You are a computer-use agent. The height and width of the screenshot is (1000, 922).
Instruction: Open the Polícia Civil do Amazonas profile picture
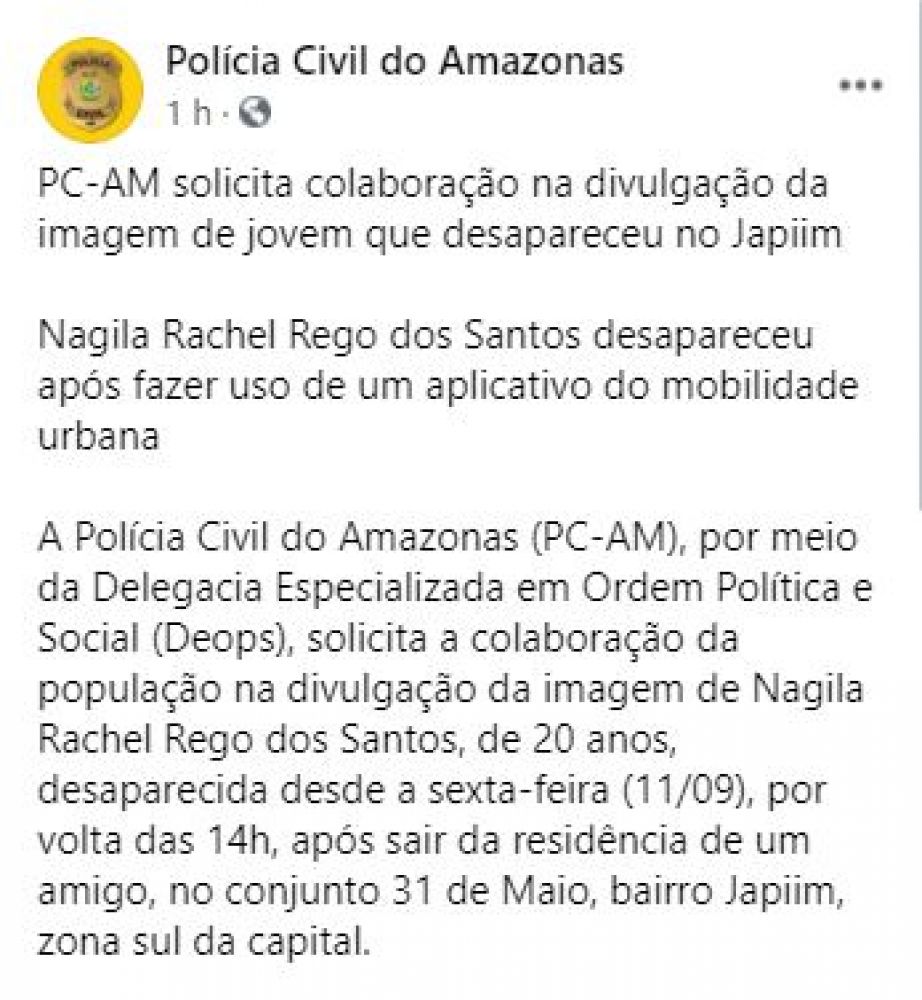[90, 89]
